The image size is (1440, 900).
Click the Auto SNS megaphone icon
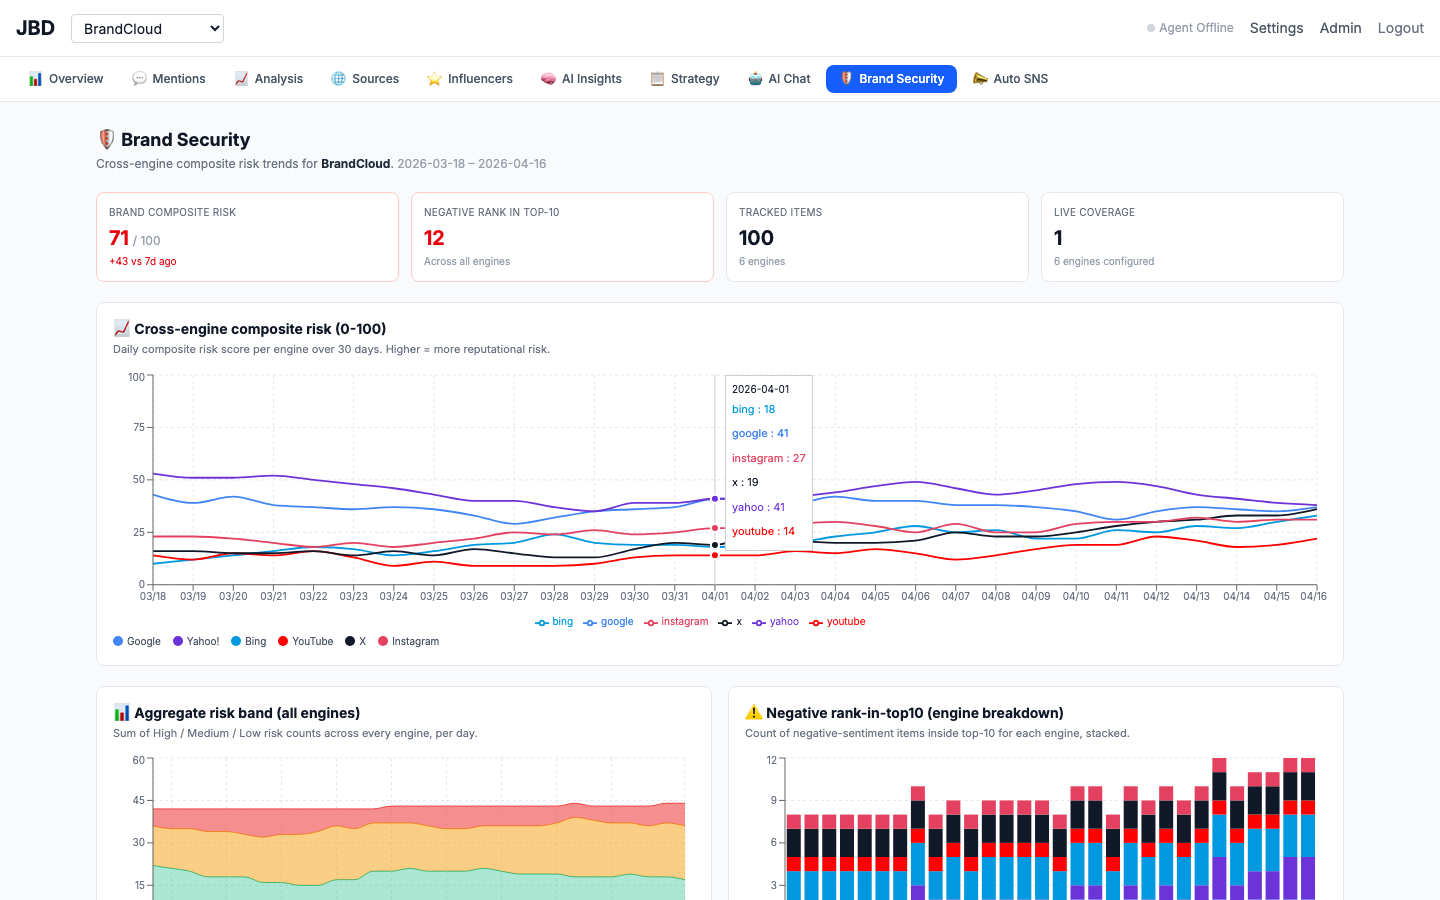(x=980, y=79)
